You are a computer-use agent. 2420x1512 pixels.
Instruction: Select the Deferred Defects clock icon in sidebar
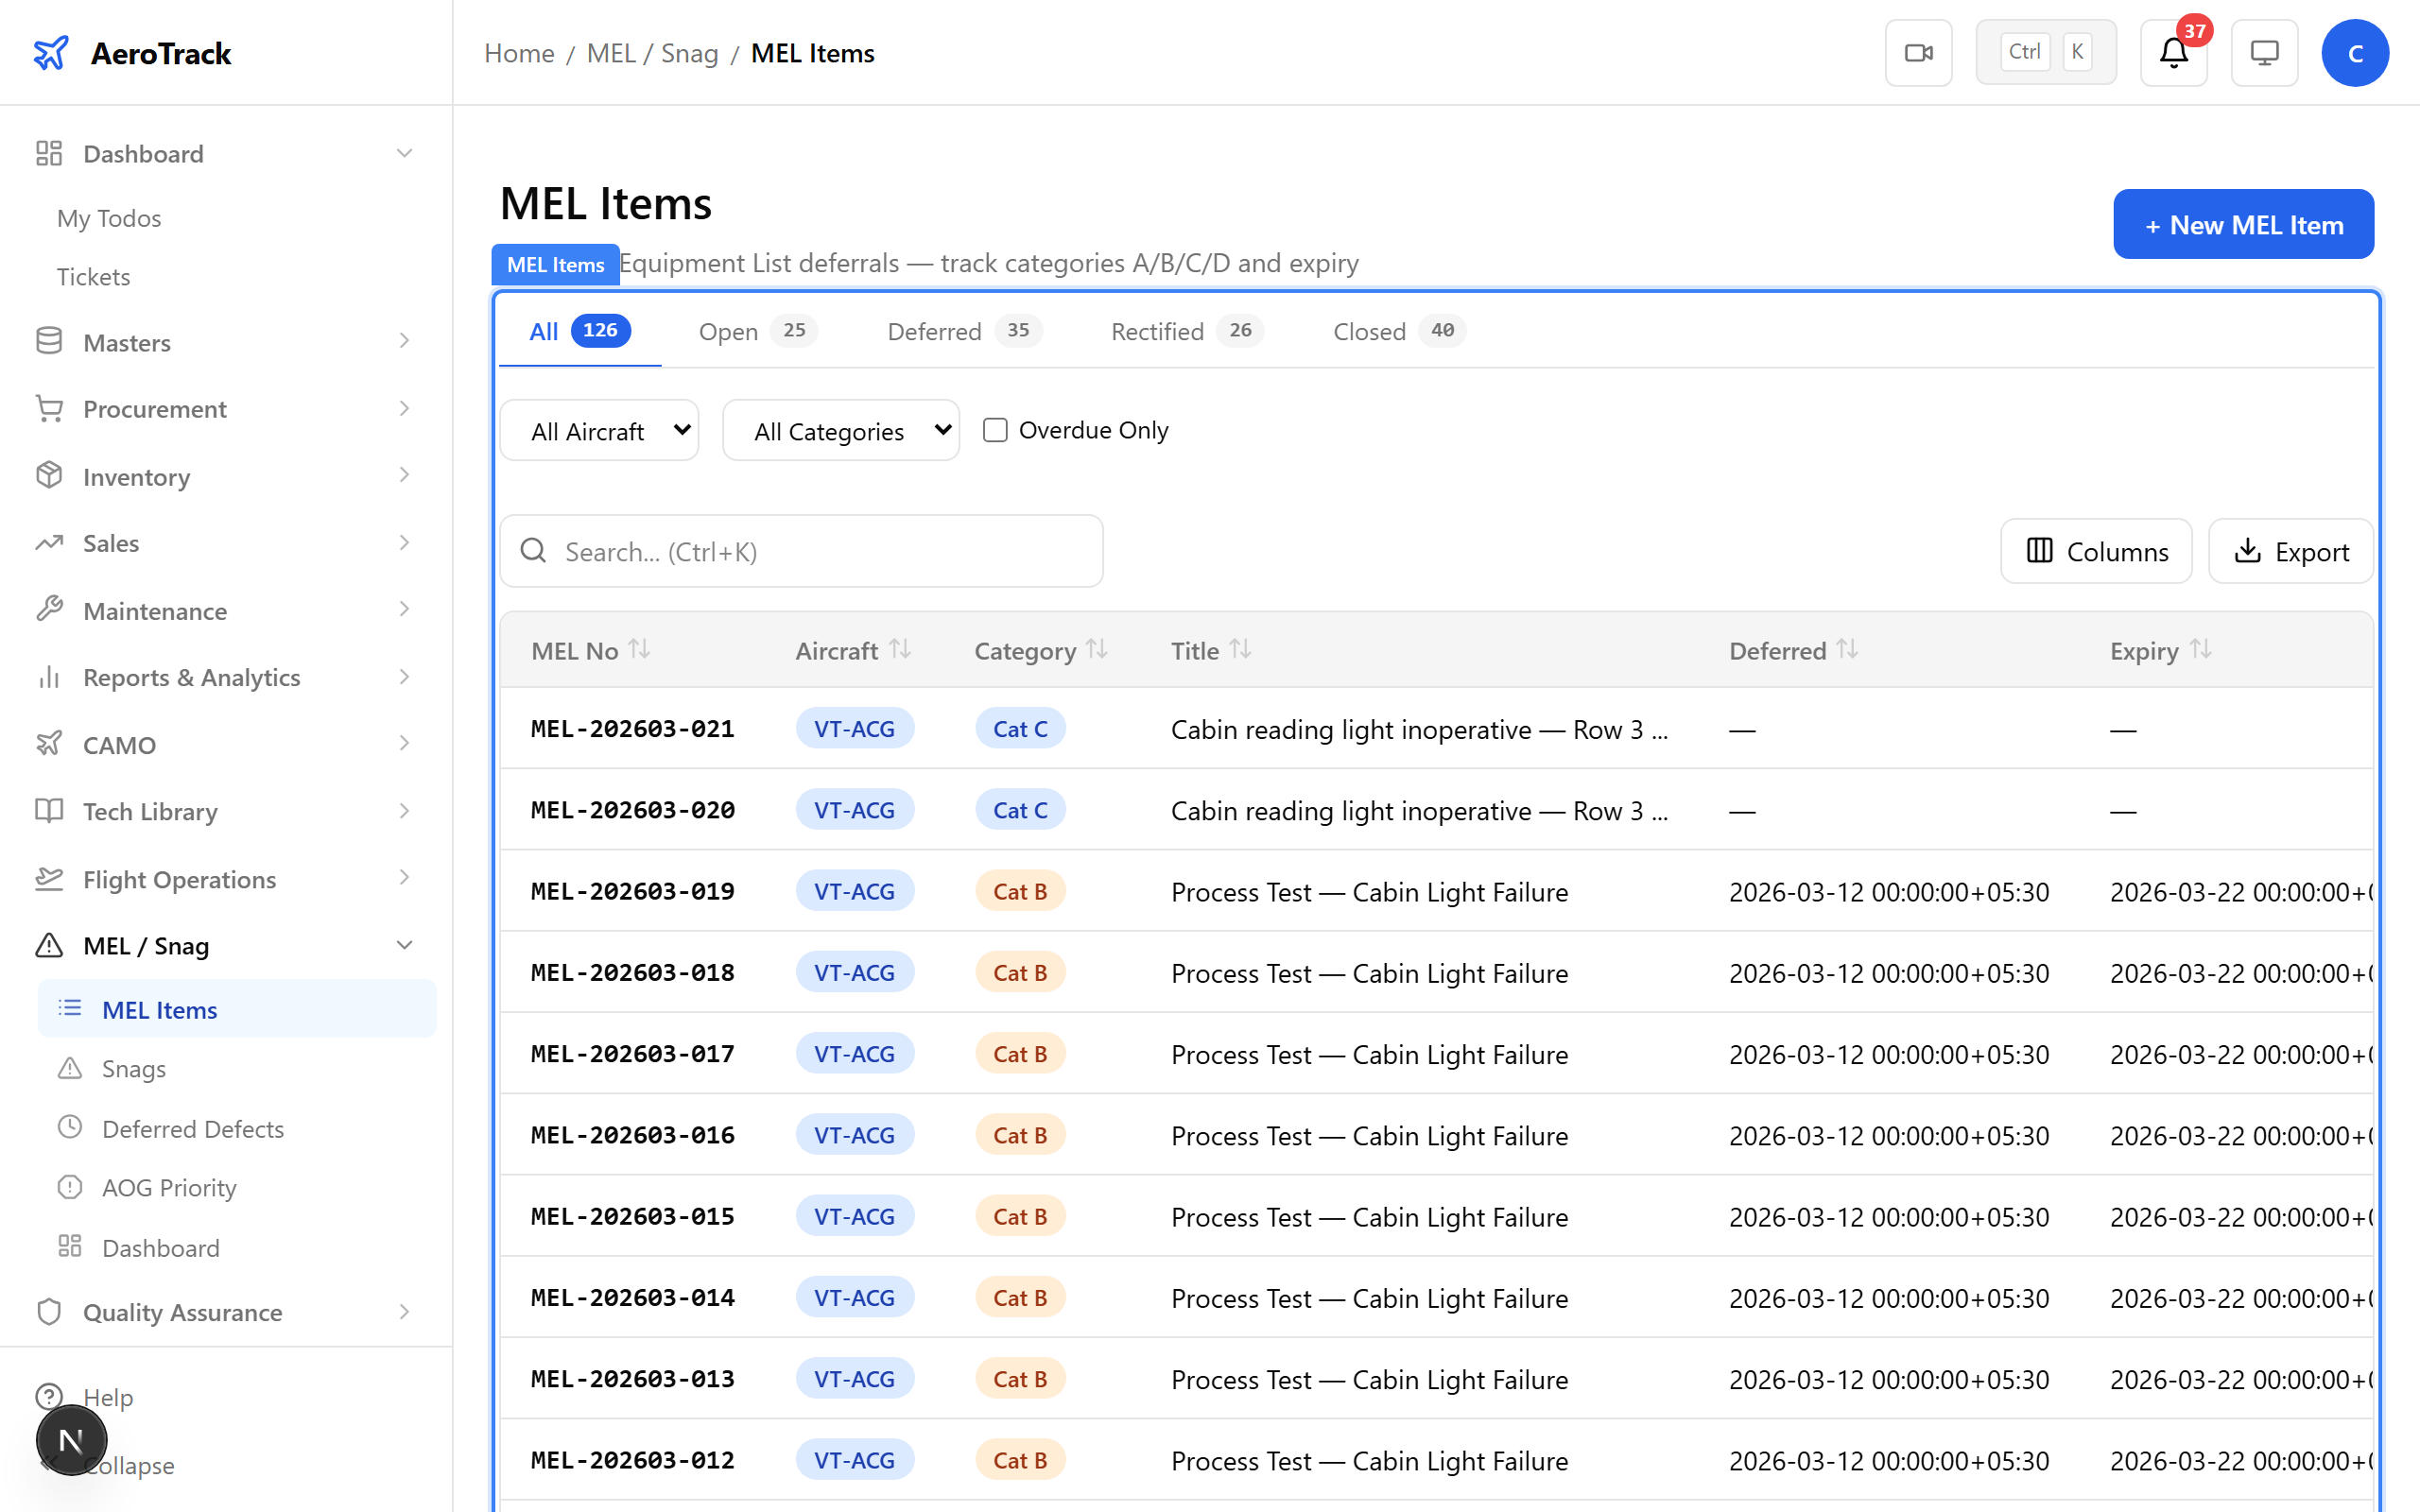pos(69,1127)
